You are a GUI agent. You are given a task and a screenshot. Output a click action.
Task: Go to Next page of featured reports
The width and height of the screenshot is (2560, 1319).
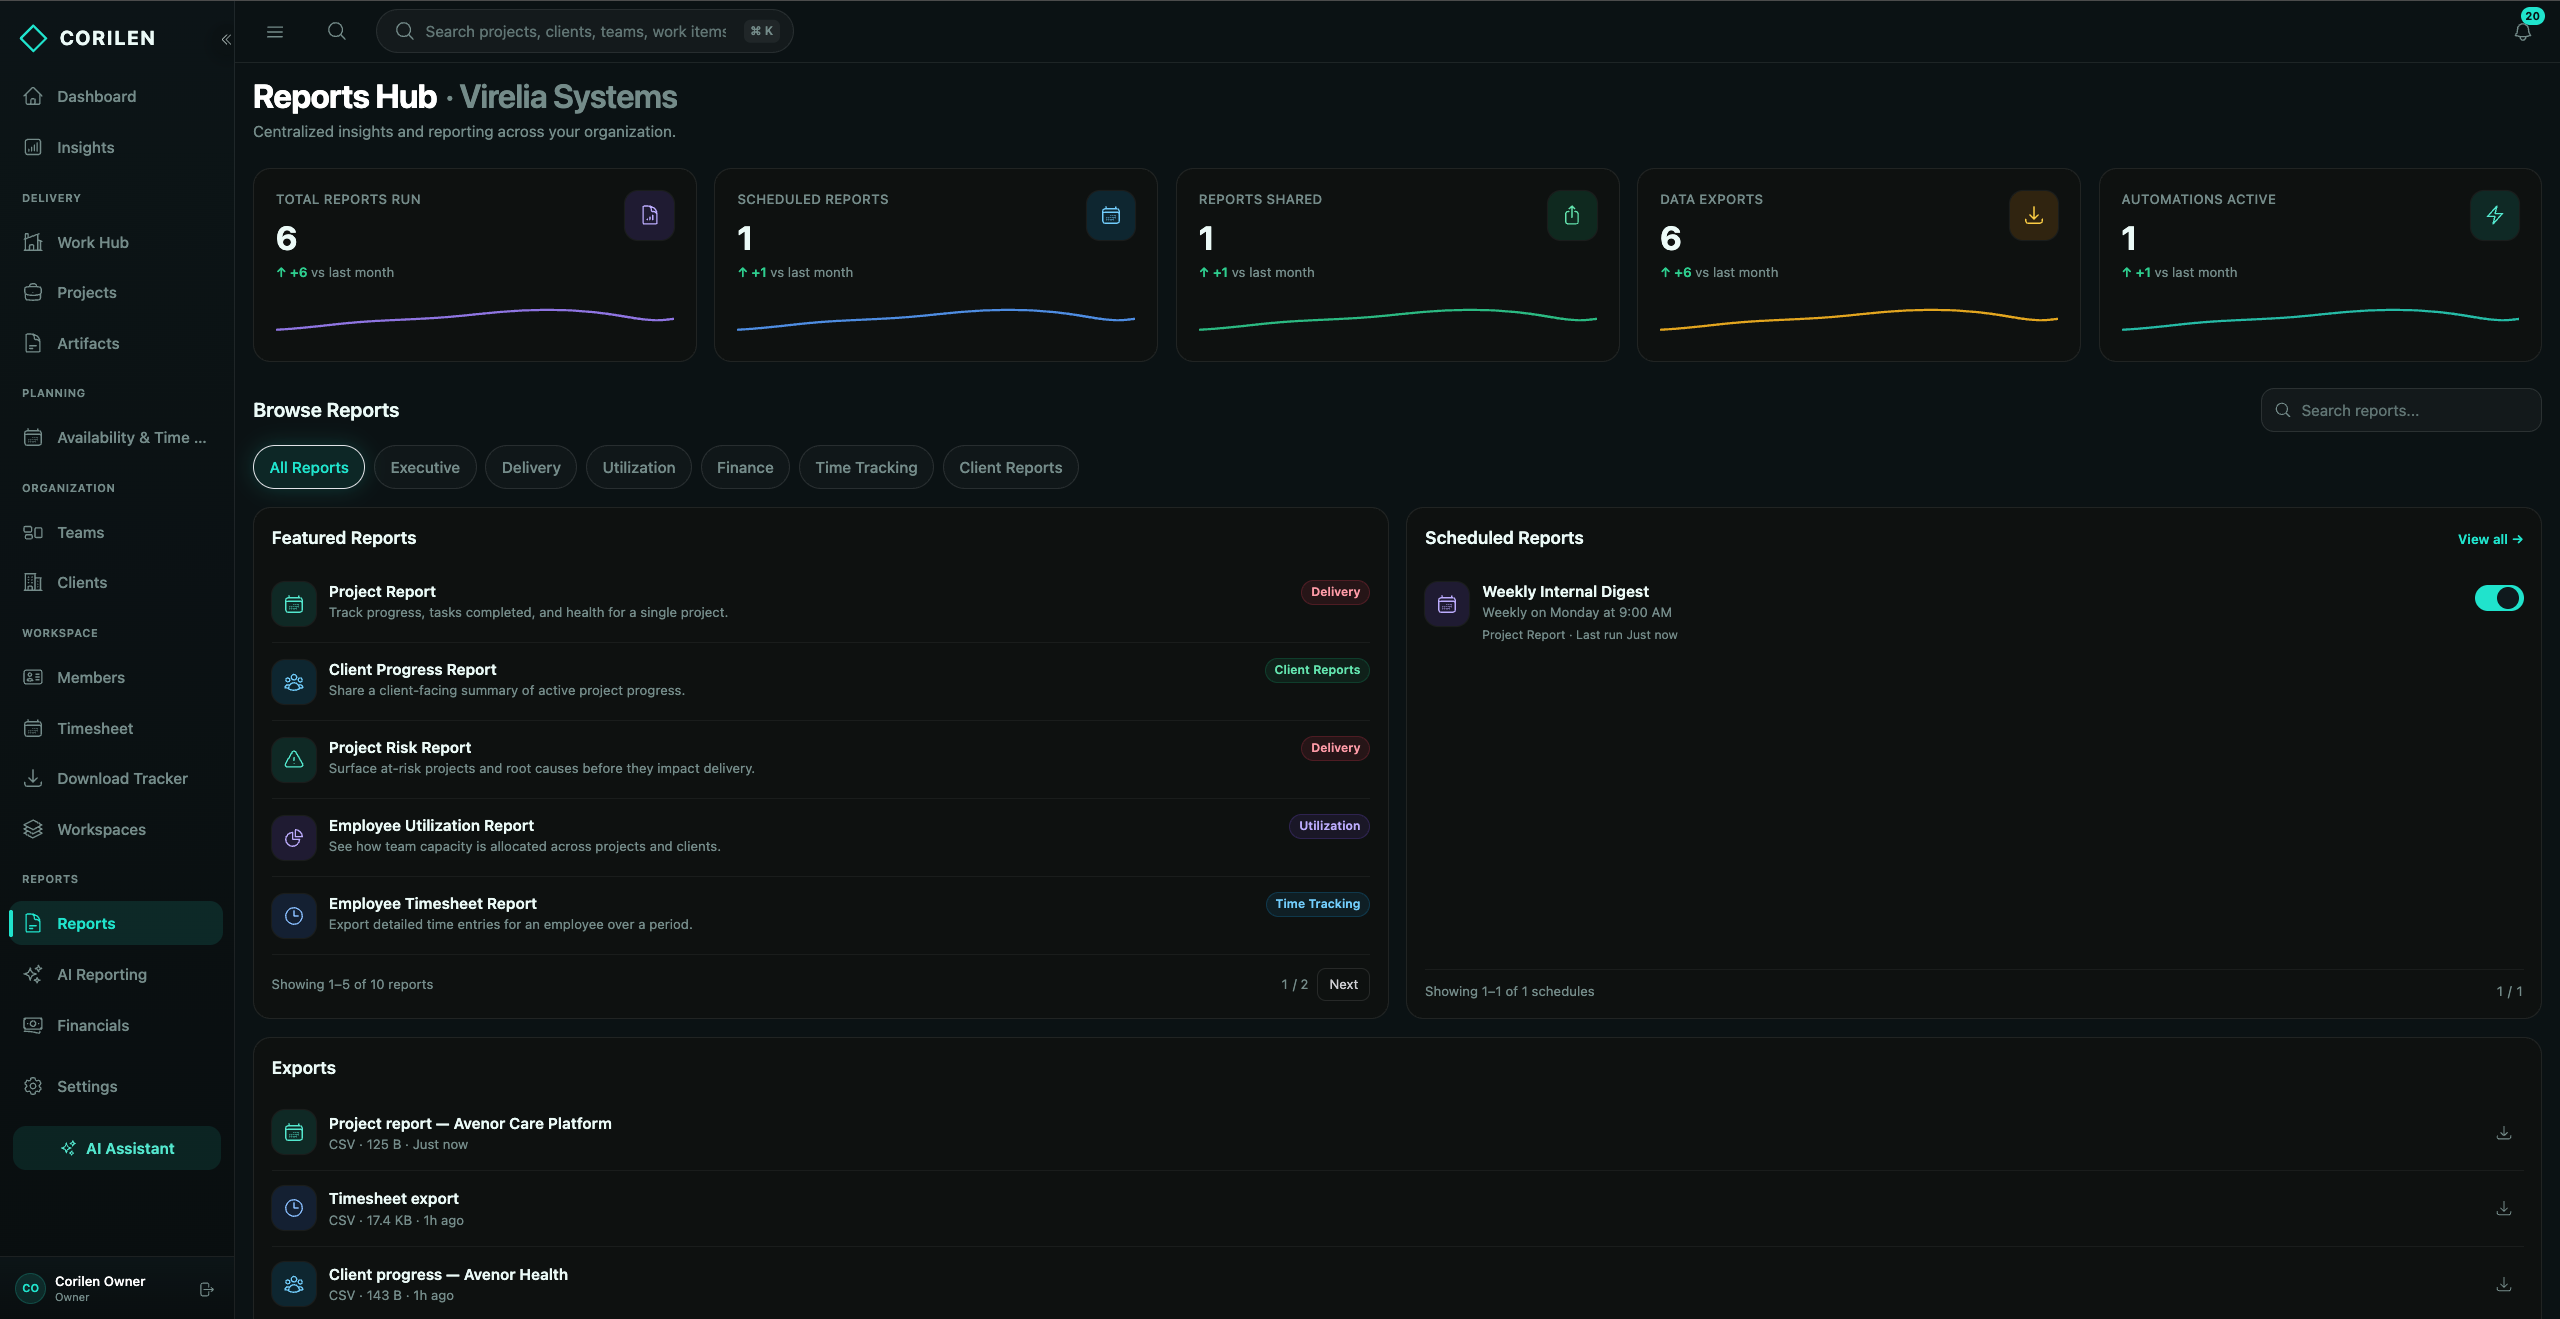pos(1343,984)
